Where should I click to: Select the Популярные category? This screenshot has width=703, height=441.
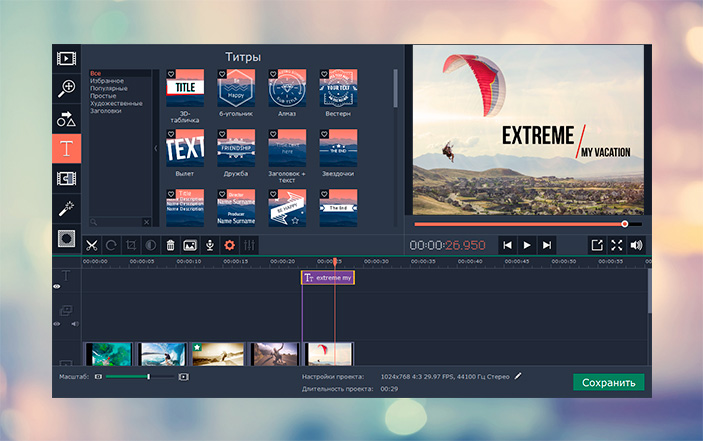pos(109,88)
